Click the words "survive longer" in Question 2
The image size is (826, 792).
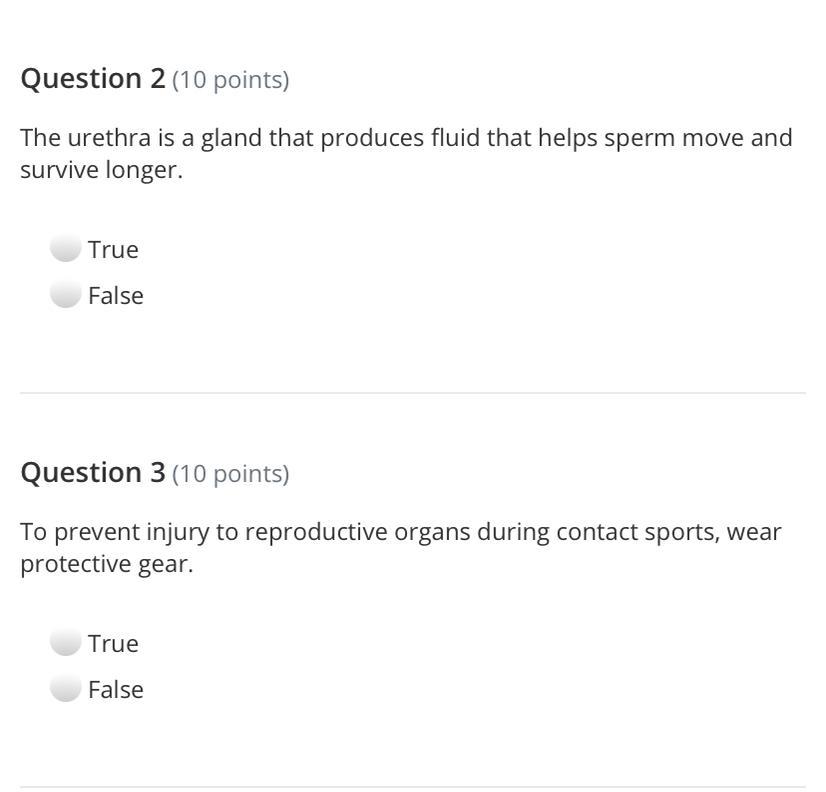(x=100, y=170)
